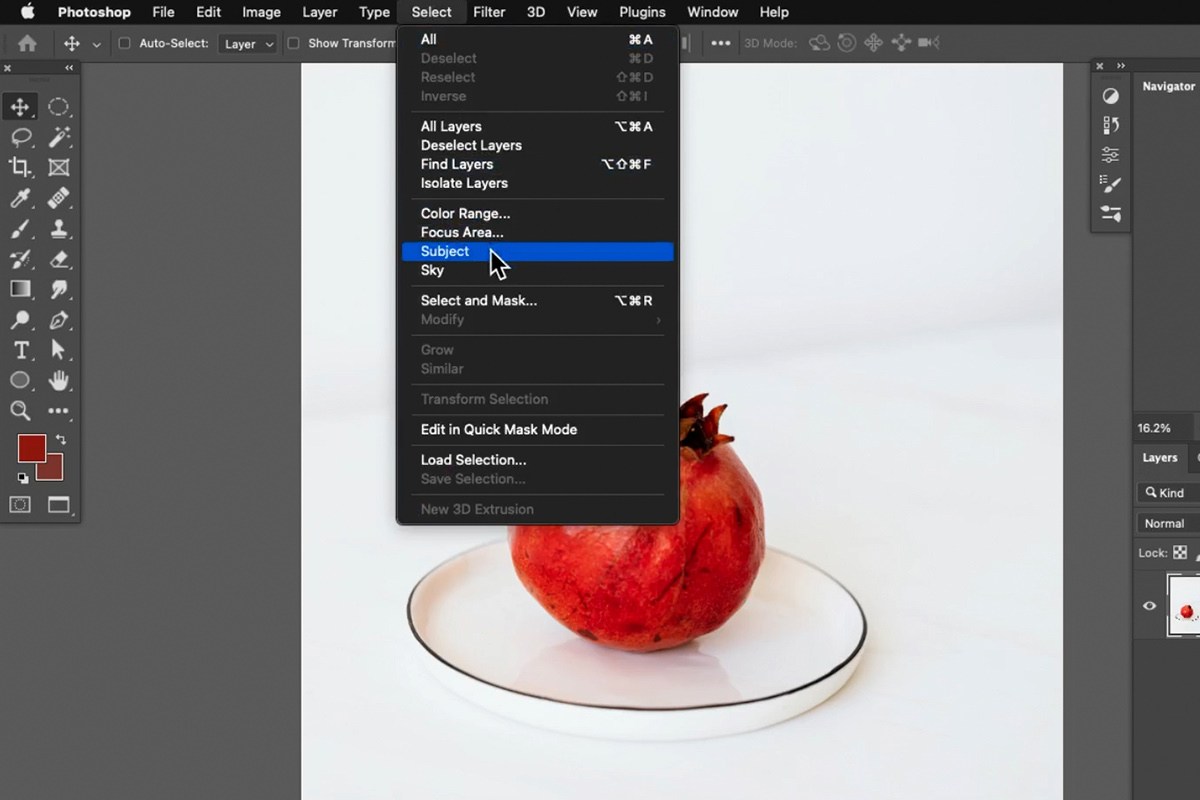Select the Gradient tool
This screenshot has height=800, width=1200.
pos(20,289)
